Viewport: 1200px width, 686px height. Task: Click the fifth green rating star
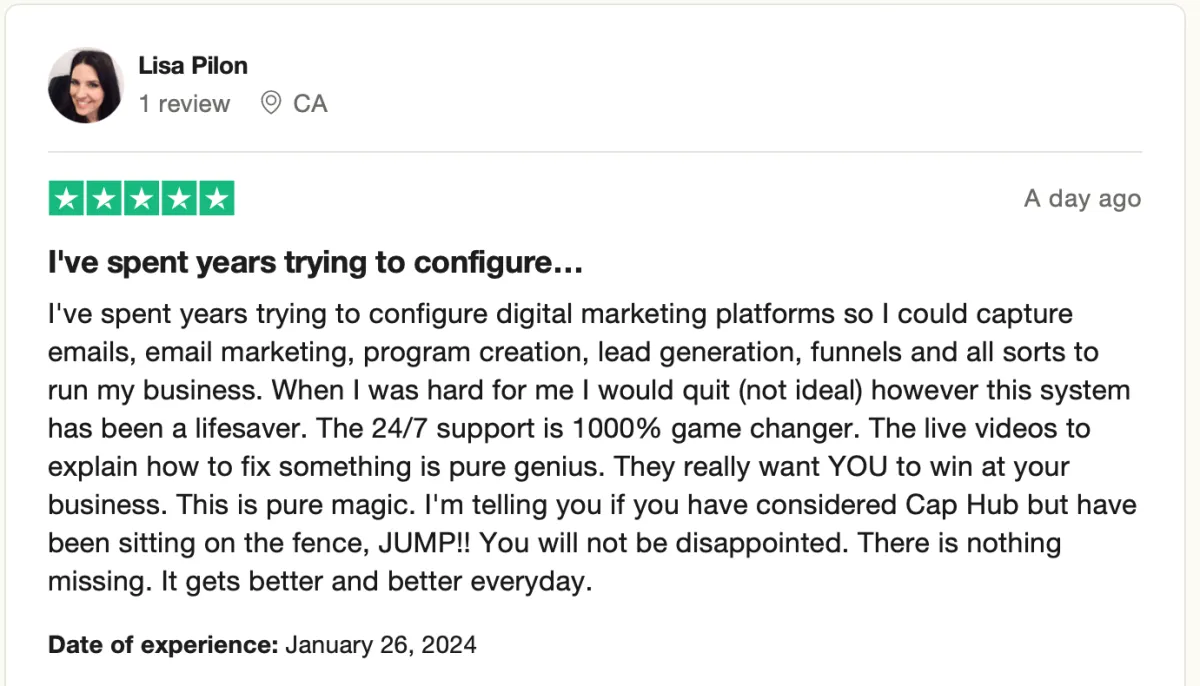coord(216,199)
